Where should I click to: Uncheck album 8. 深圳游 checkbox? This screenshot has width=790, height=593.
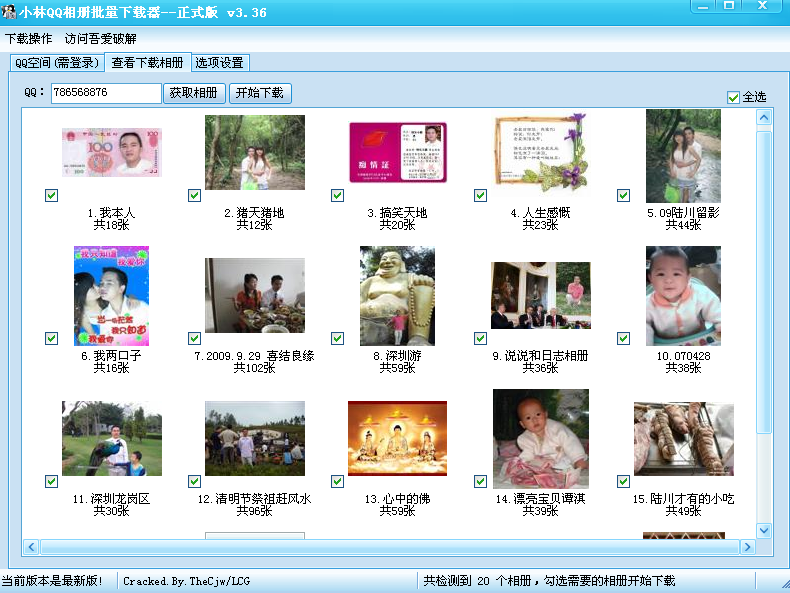click(338, 339)
